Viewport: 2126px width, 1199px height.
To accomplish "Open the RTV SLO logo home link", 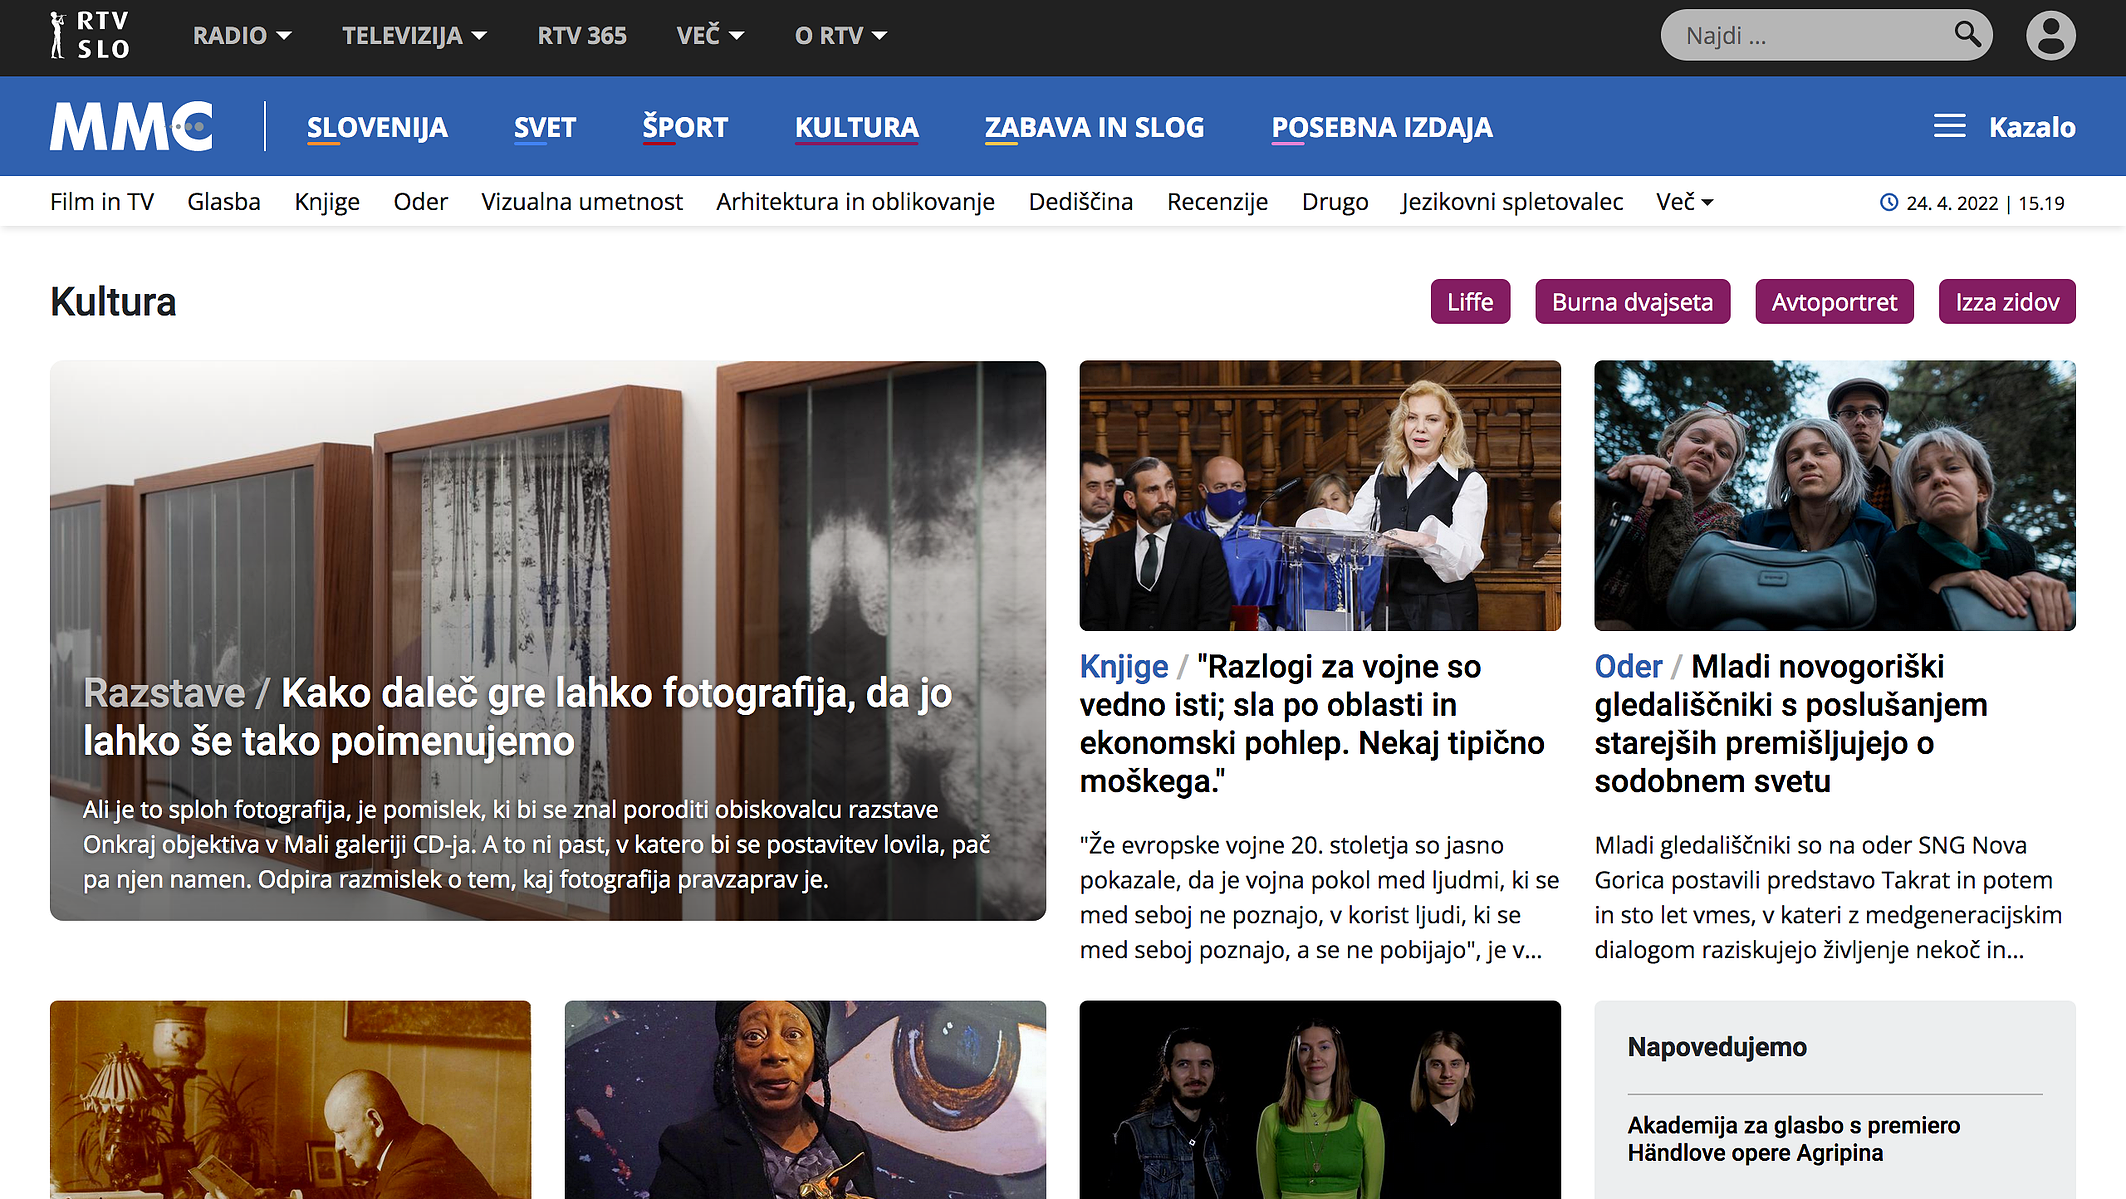I will (89, 35).
